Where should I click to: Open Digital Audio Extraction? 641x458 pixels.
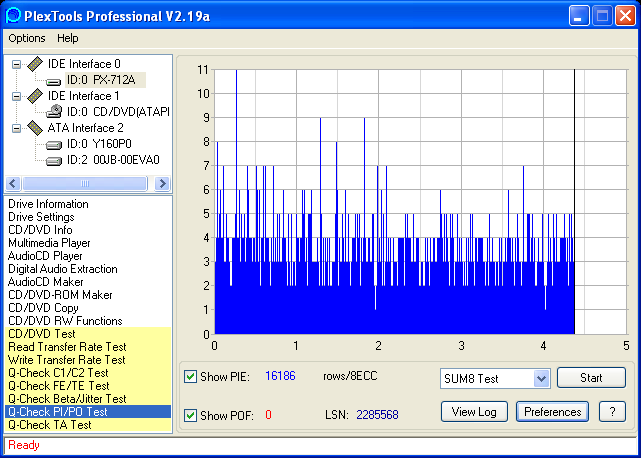[63, 269]
